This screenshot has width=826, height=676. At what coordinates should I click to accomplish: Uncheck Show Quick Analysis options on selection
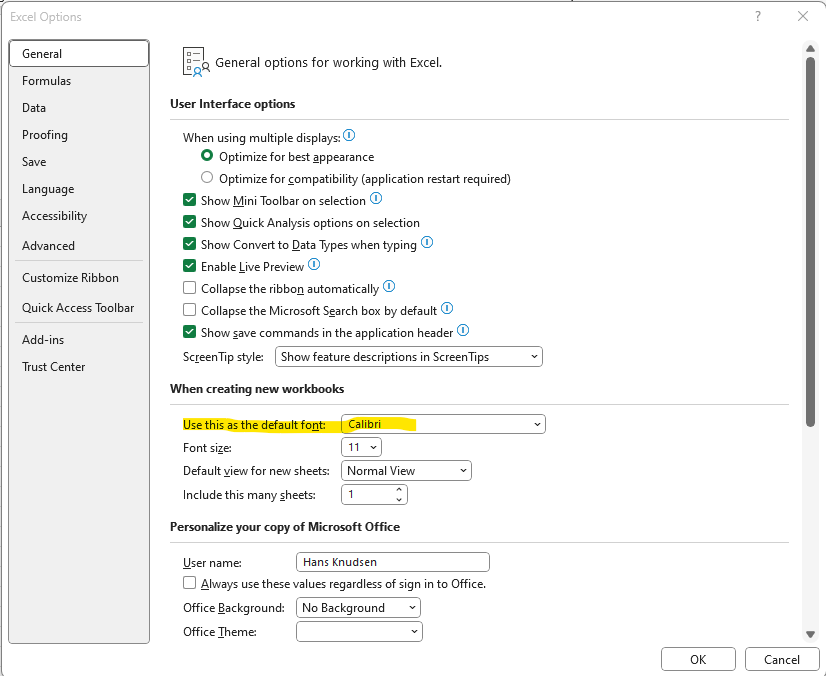point(190,222)
